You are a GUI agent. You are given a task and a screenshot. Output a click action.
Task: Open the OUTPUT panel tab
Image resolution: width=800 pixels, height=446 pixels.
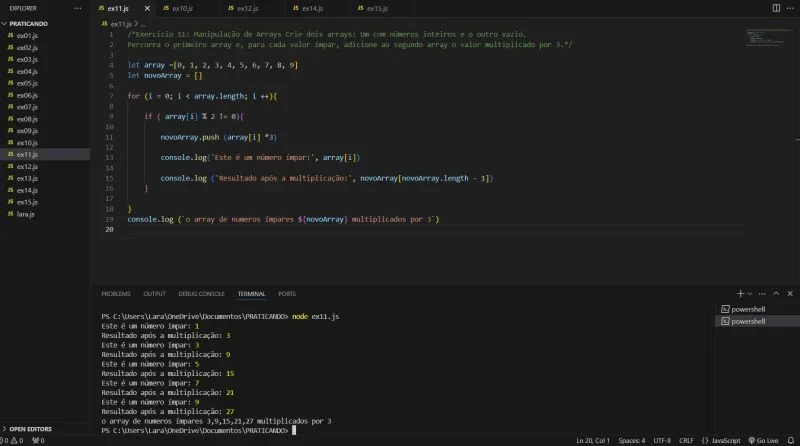pos(154,294)
